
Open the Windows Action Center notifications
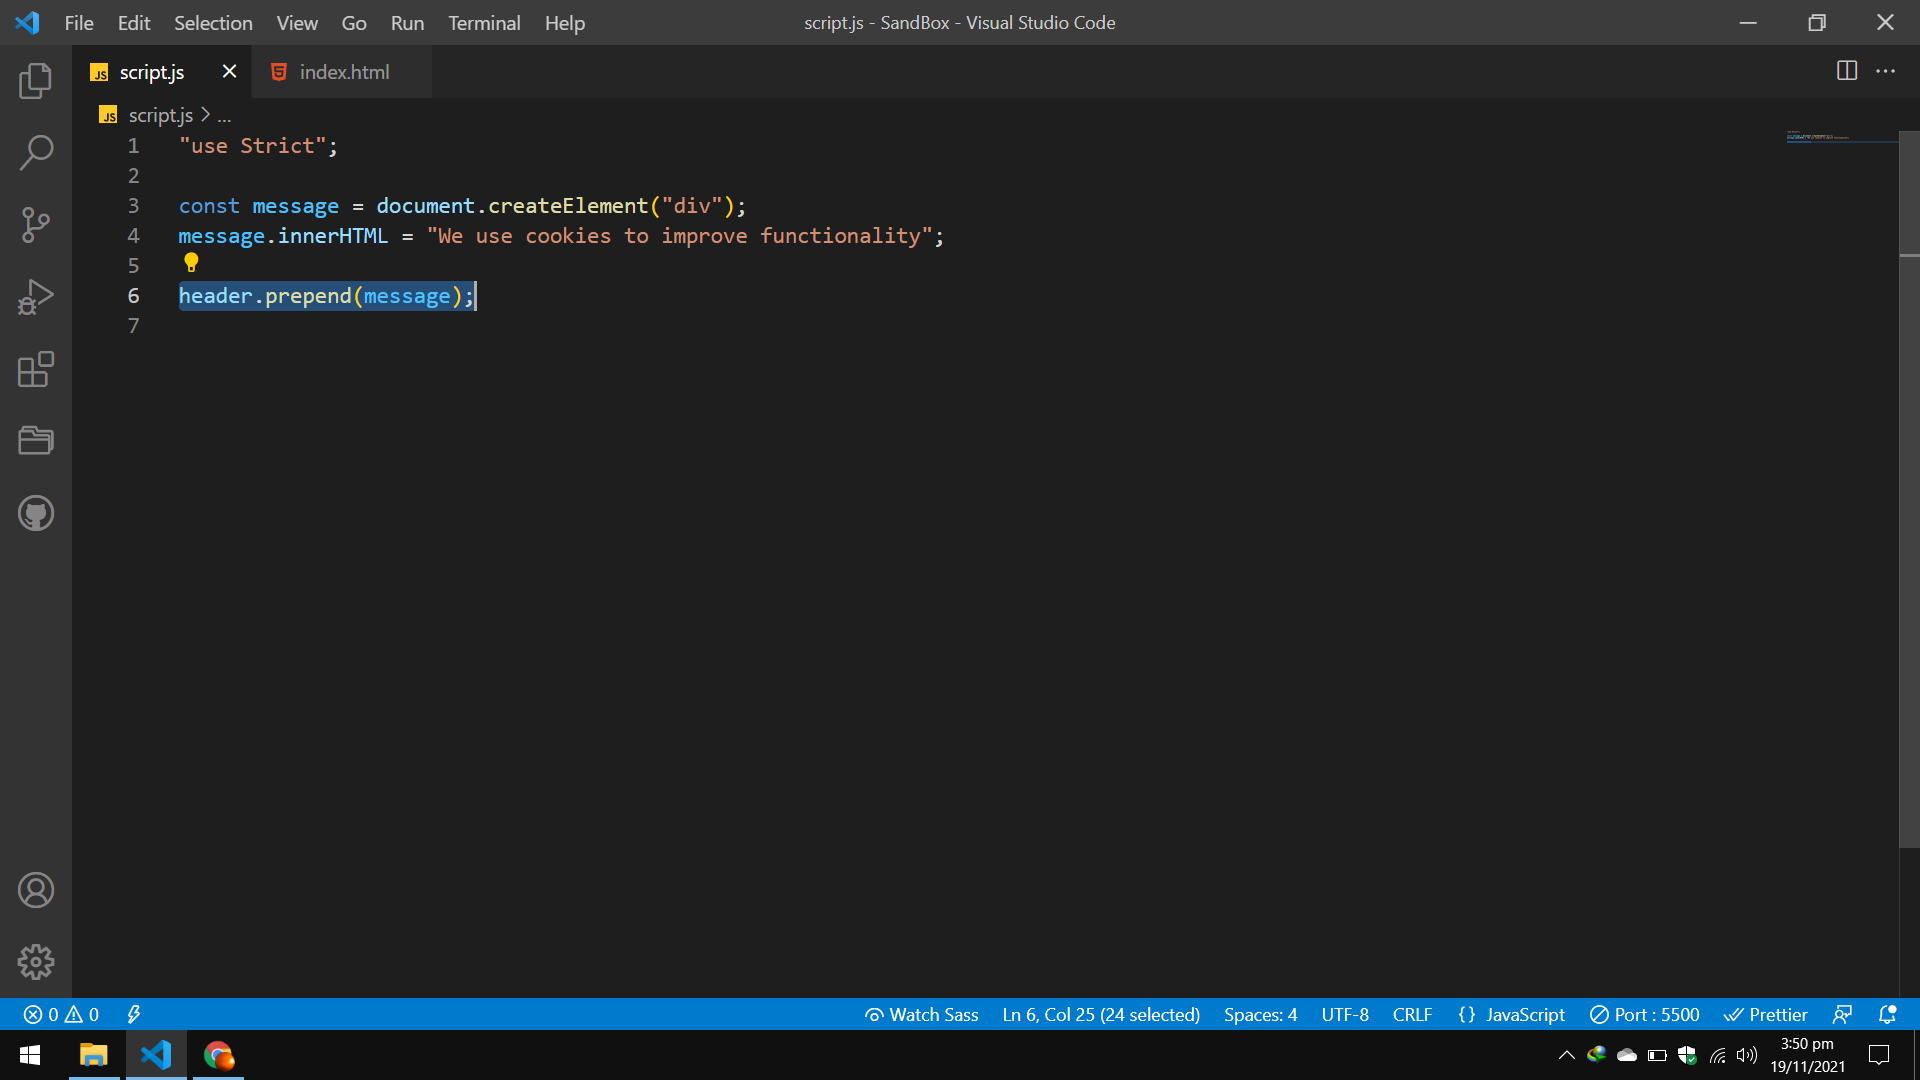(1879, 1055)
